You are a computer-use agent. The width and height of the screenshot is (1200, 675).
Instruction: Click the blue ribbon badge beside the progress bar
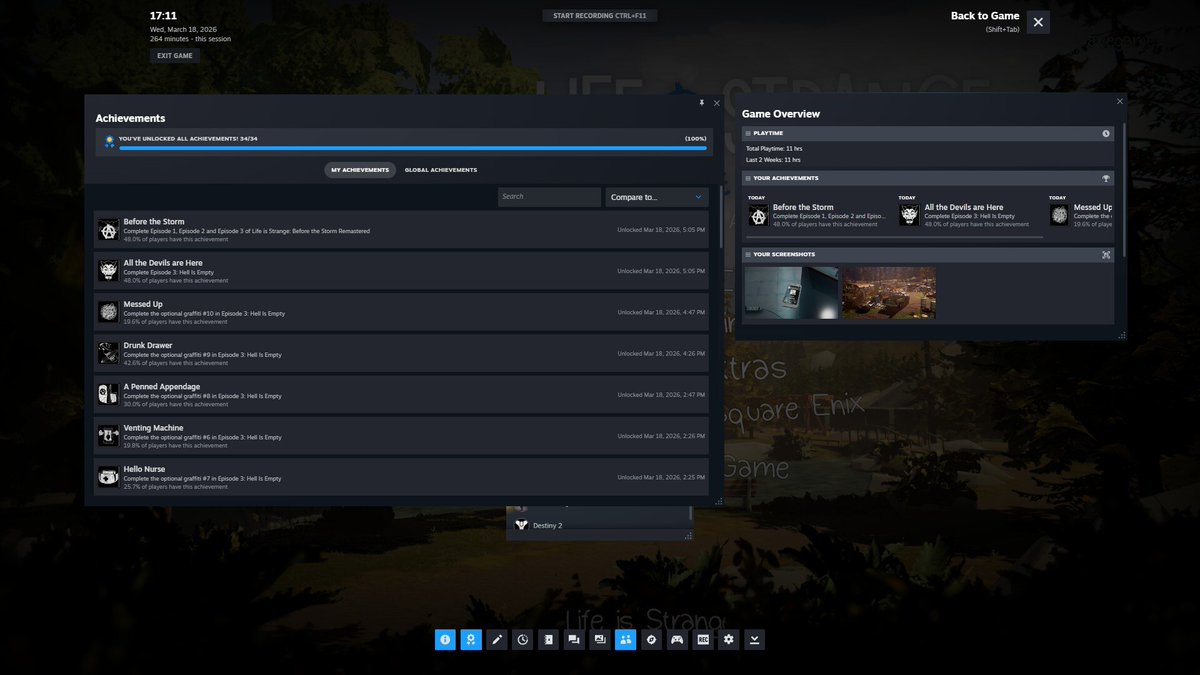(109, 142)
